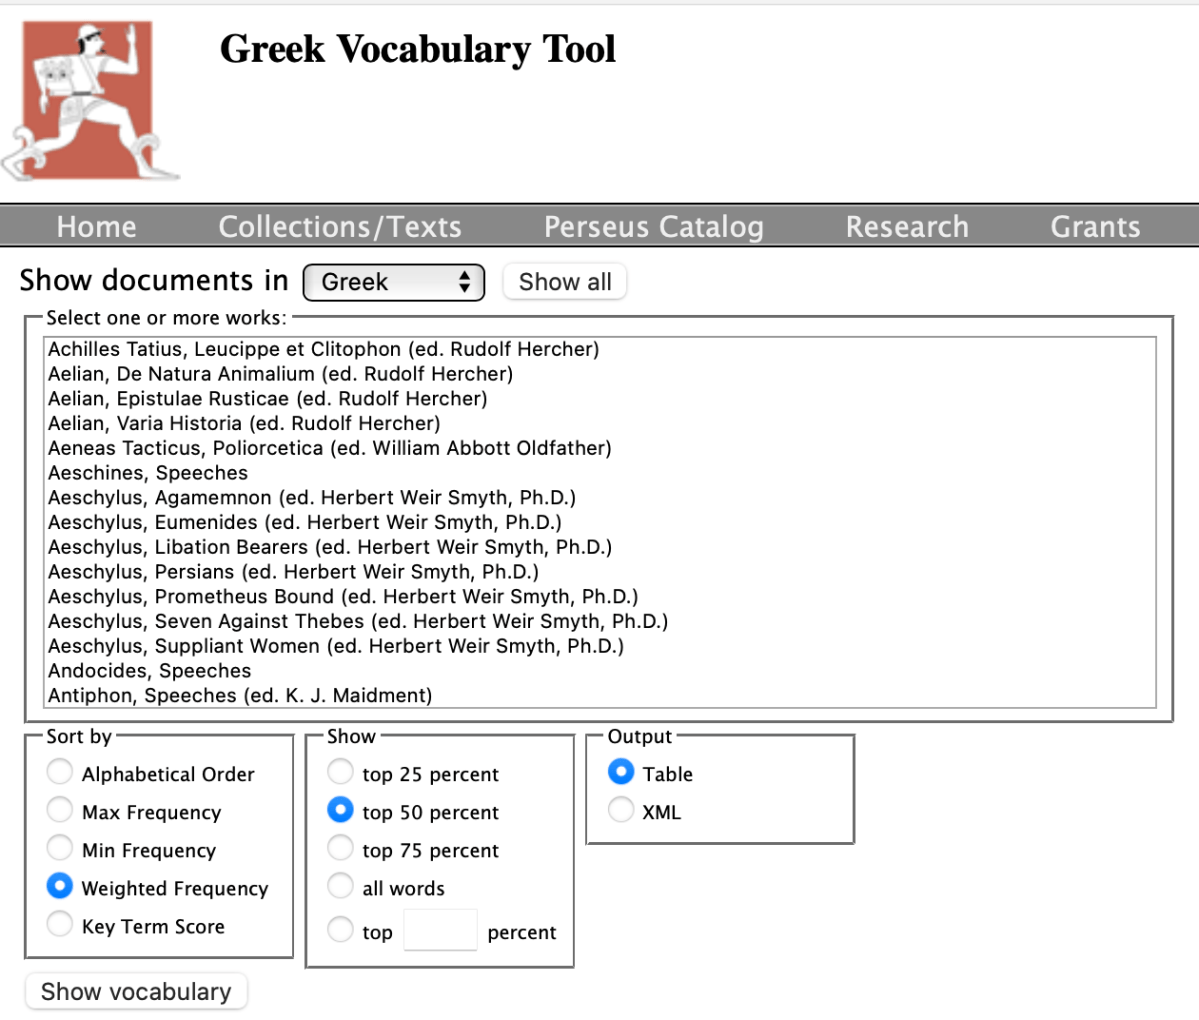Click the custom percent input field

pyautogui.click(x=440, y=929)
